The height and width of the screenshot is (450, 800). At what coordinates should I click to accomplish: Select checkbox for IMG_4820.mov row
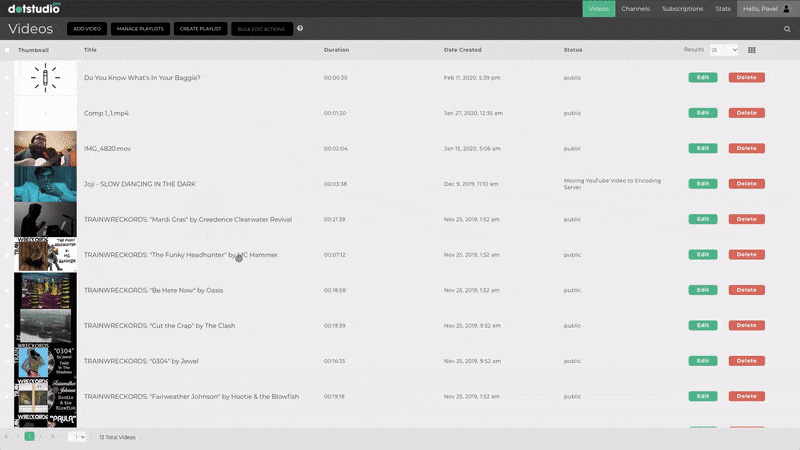tap(7, 148)
